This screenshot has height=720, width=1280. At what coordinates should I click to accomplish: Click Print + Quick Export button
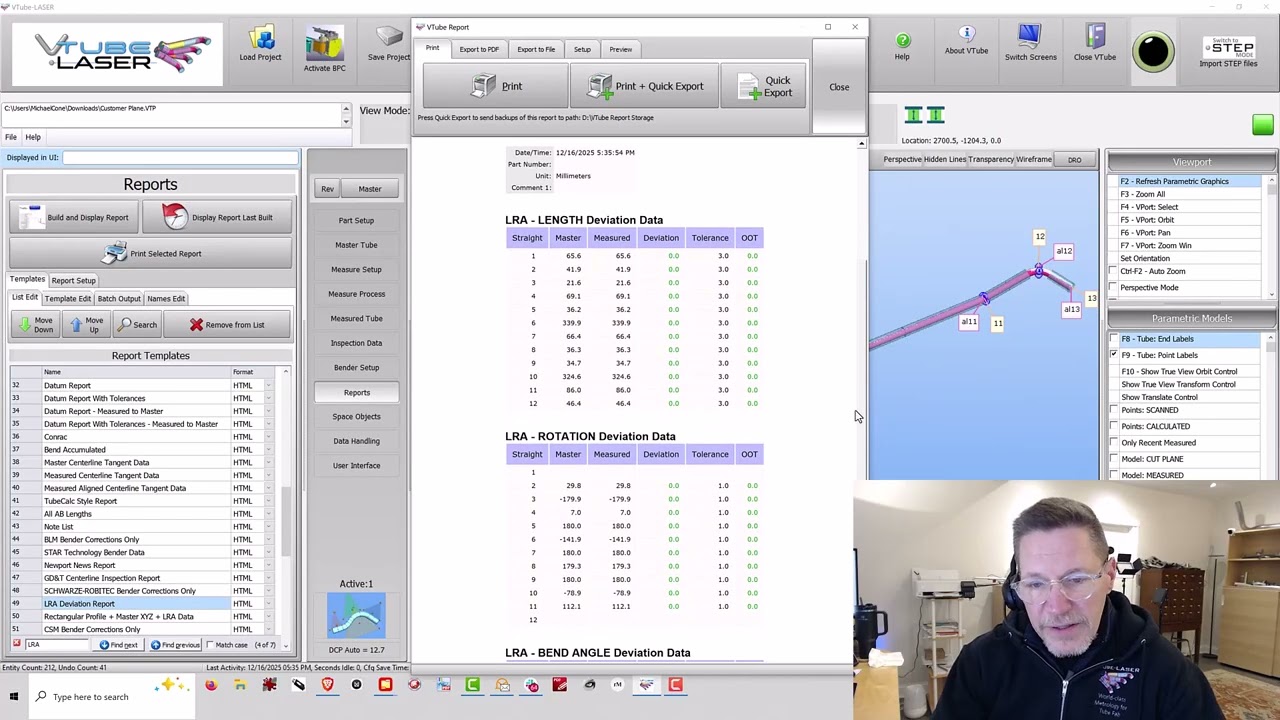(645, 87)
